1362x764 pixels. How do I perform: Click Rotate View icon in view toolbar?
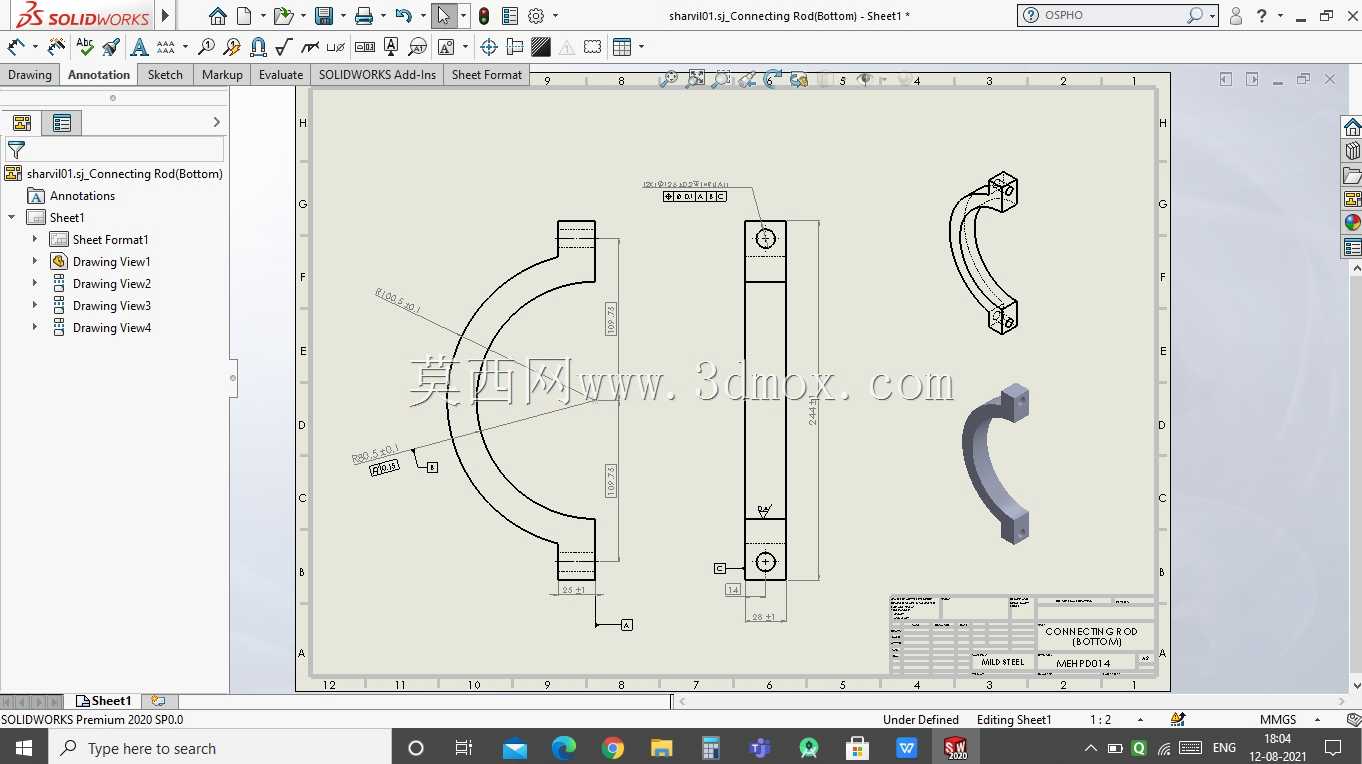coord(773,79)
